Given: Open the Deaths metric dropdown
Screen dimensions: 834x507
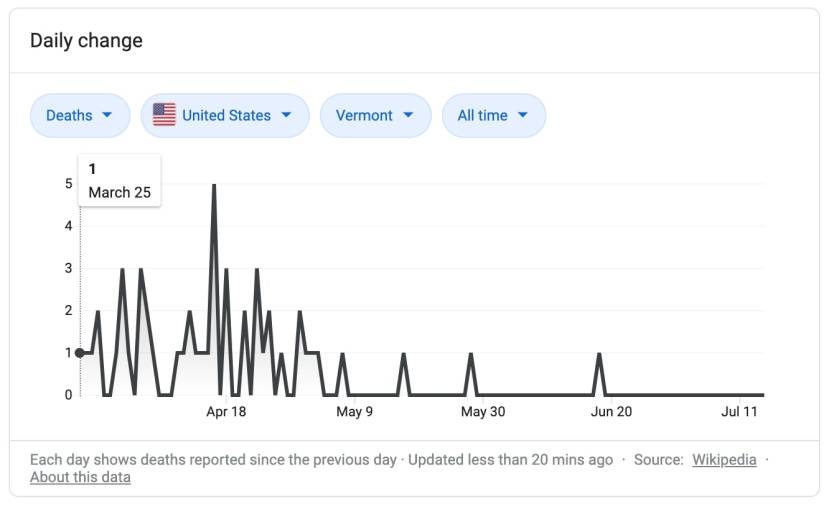Looking at the screenshot, I should [x=80, y=115].
